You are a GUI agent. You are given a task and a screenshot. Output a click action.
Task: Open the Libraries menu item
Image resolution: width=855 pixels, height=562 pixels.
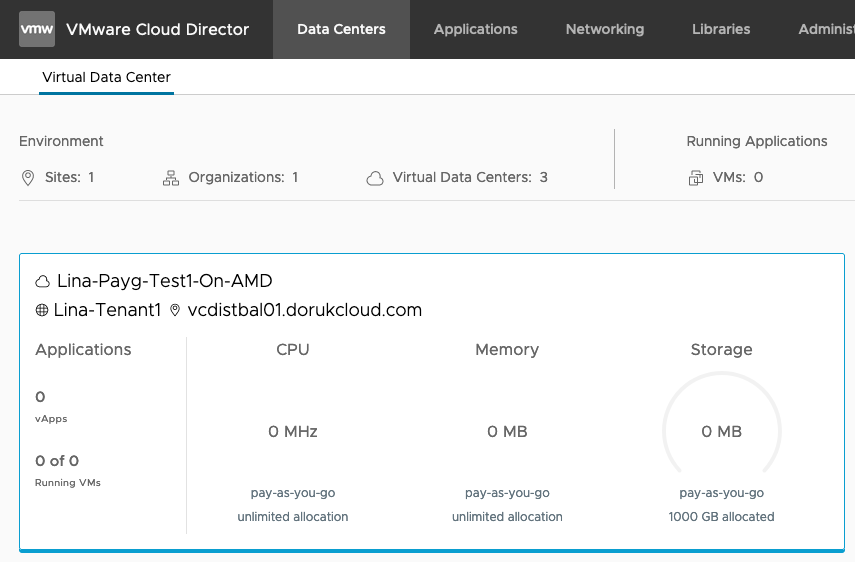coord(720,29)
